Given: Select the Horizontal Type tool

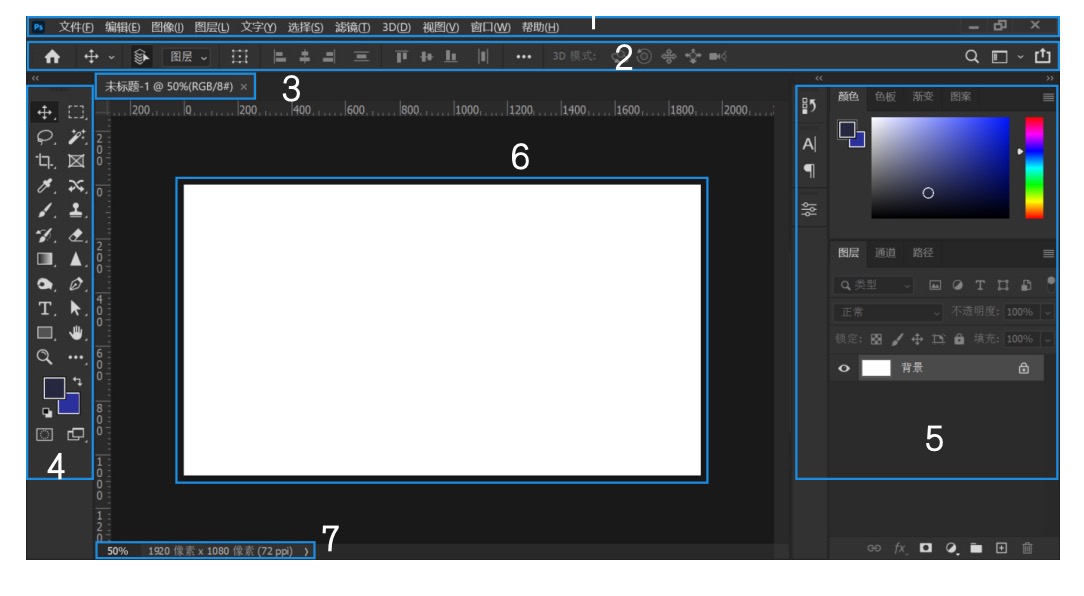Looking at the screenshot, I should coord(45,308).
